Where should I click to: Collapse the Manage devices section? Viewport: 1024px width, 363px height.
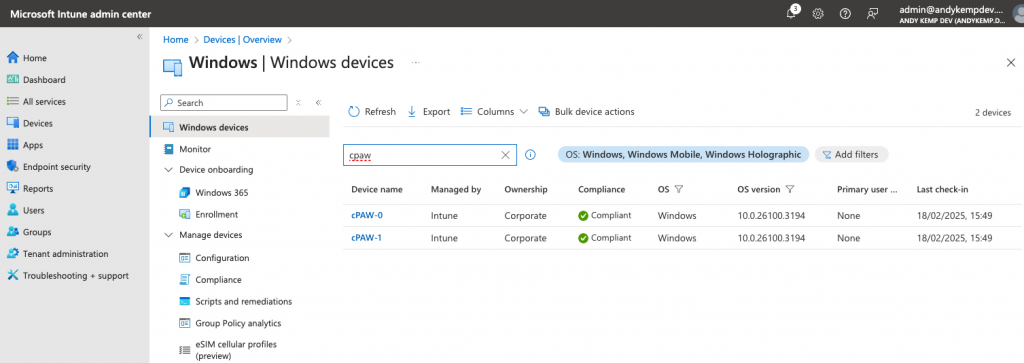[x=168, y=235]
